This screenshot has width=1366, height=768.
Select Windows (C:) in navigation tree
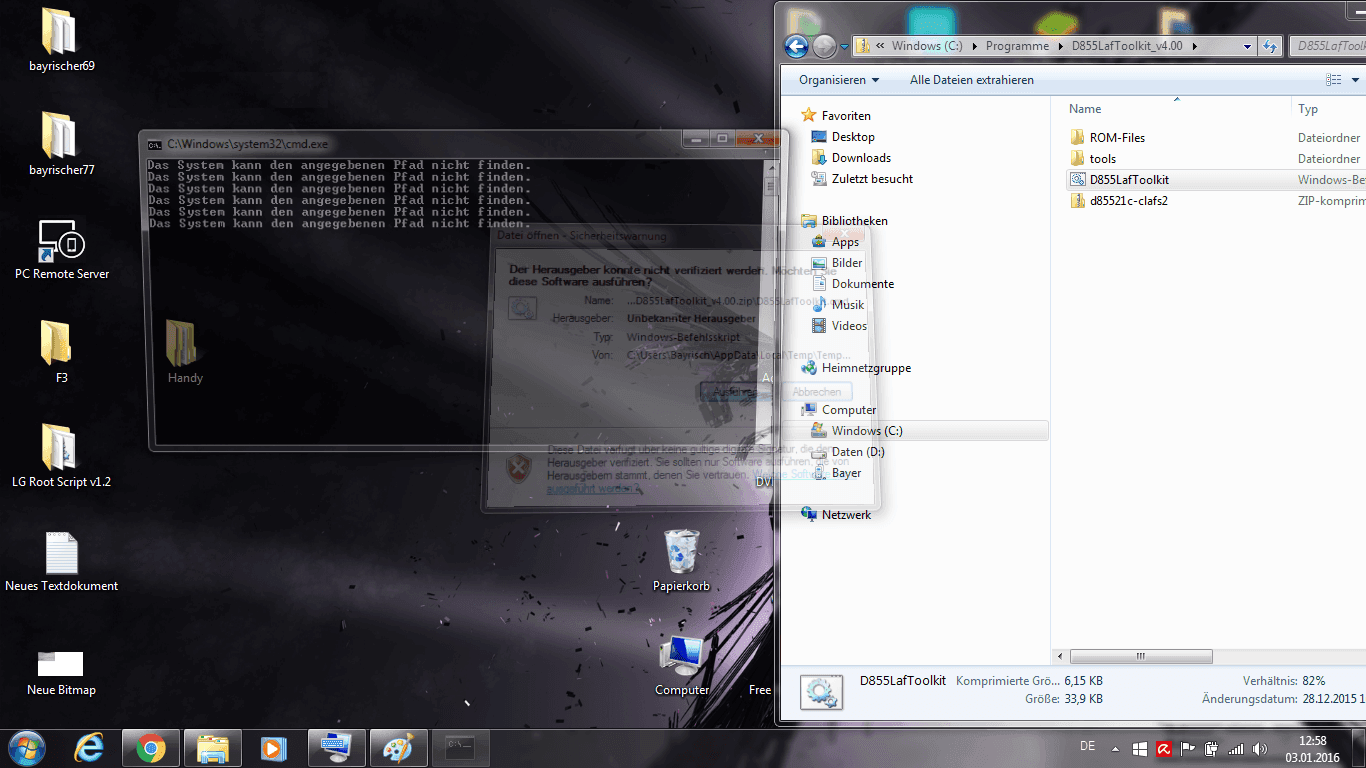click(867, 431)
